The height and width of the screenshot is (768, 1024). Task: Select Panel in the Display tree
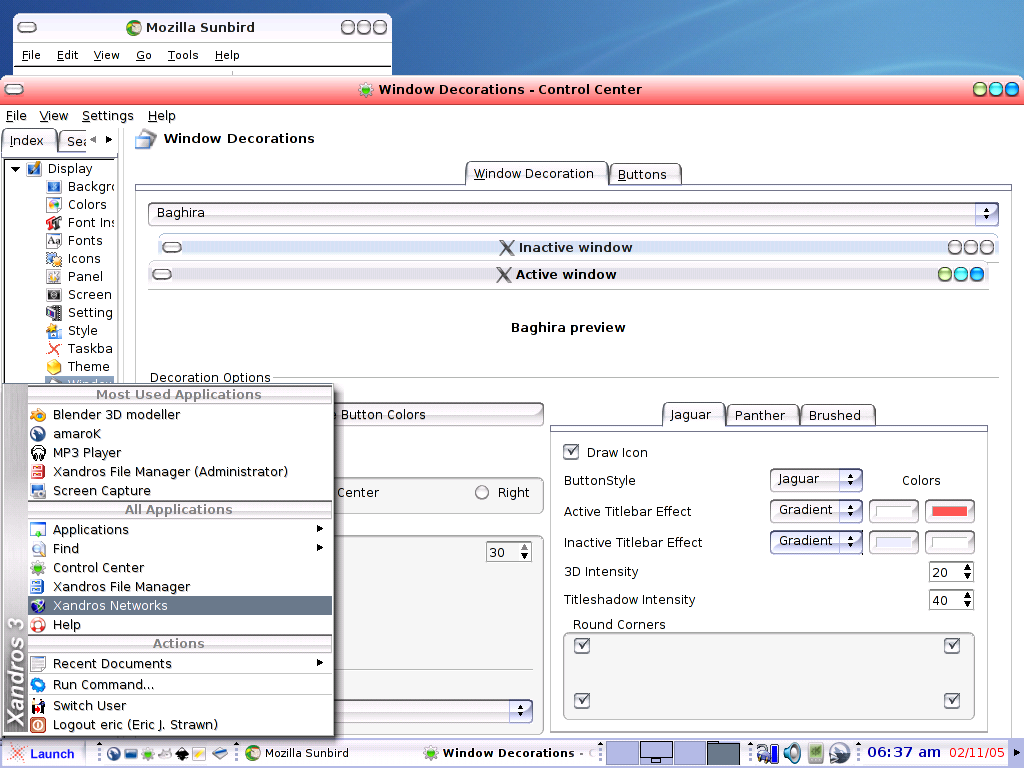tap(85, 276)
